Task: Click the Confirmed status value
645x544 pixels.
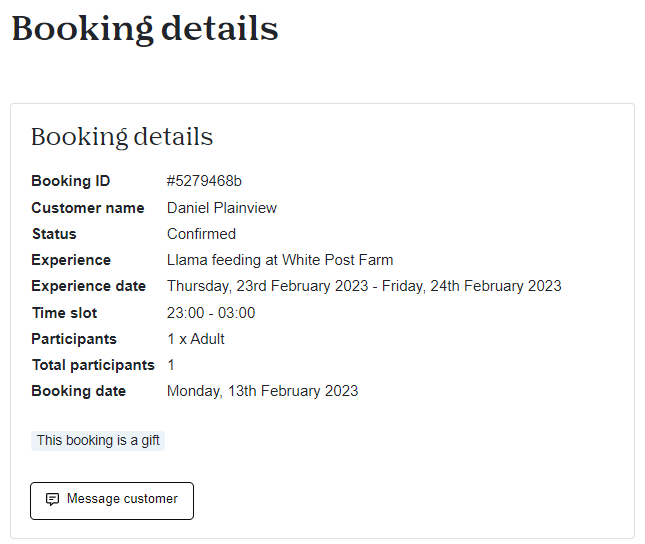Action: 201,234
